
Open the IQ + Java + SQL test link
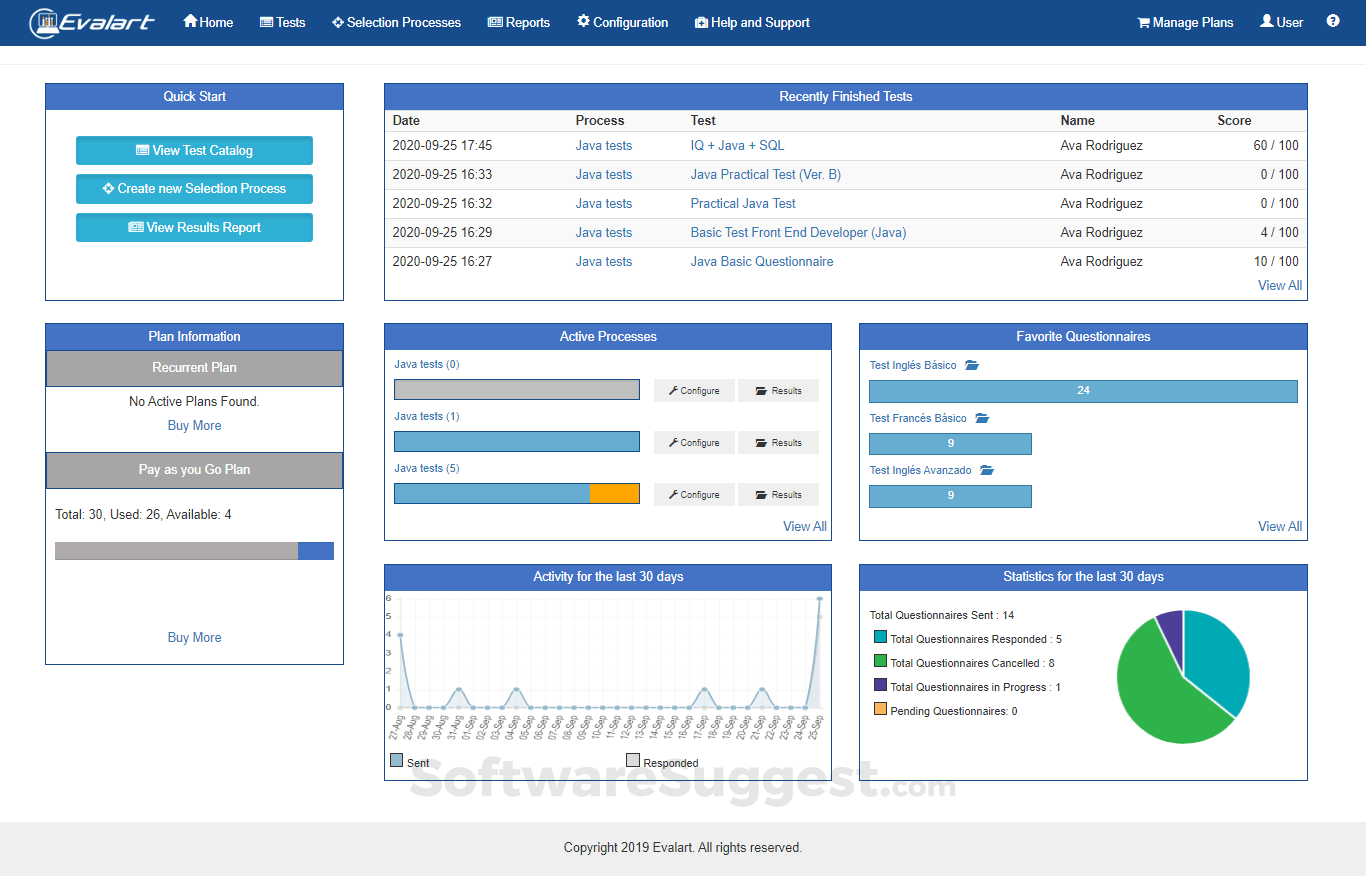737,145
